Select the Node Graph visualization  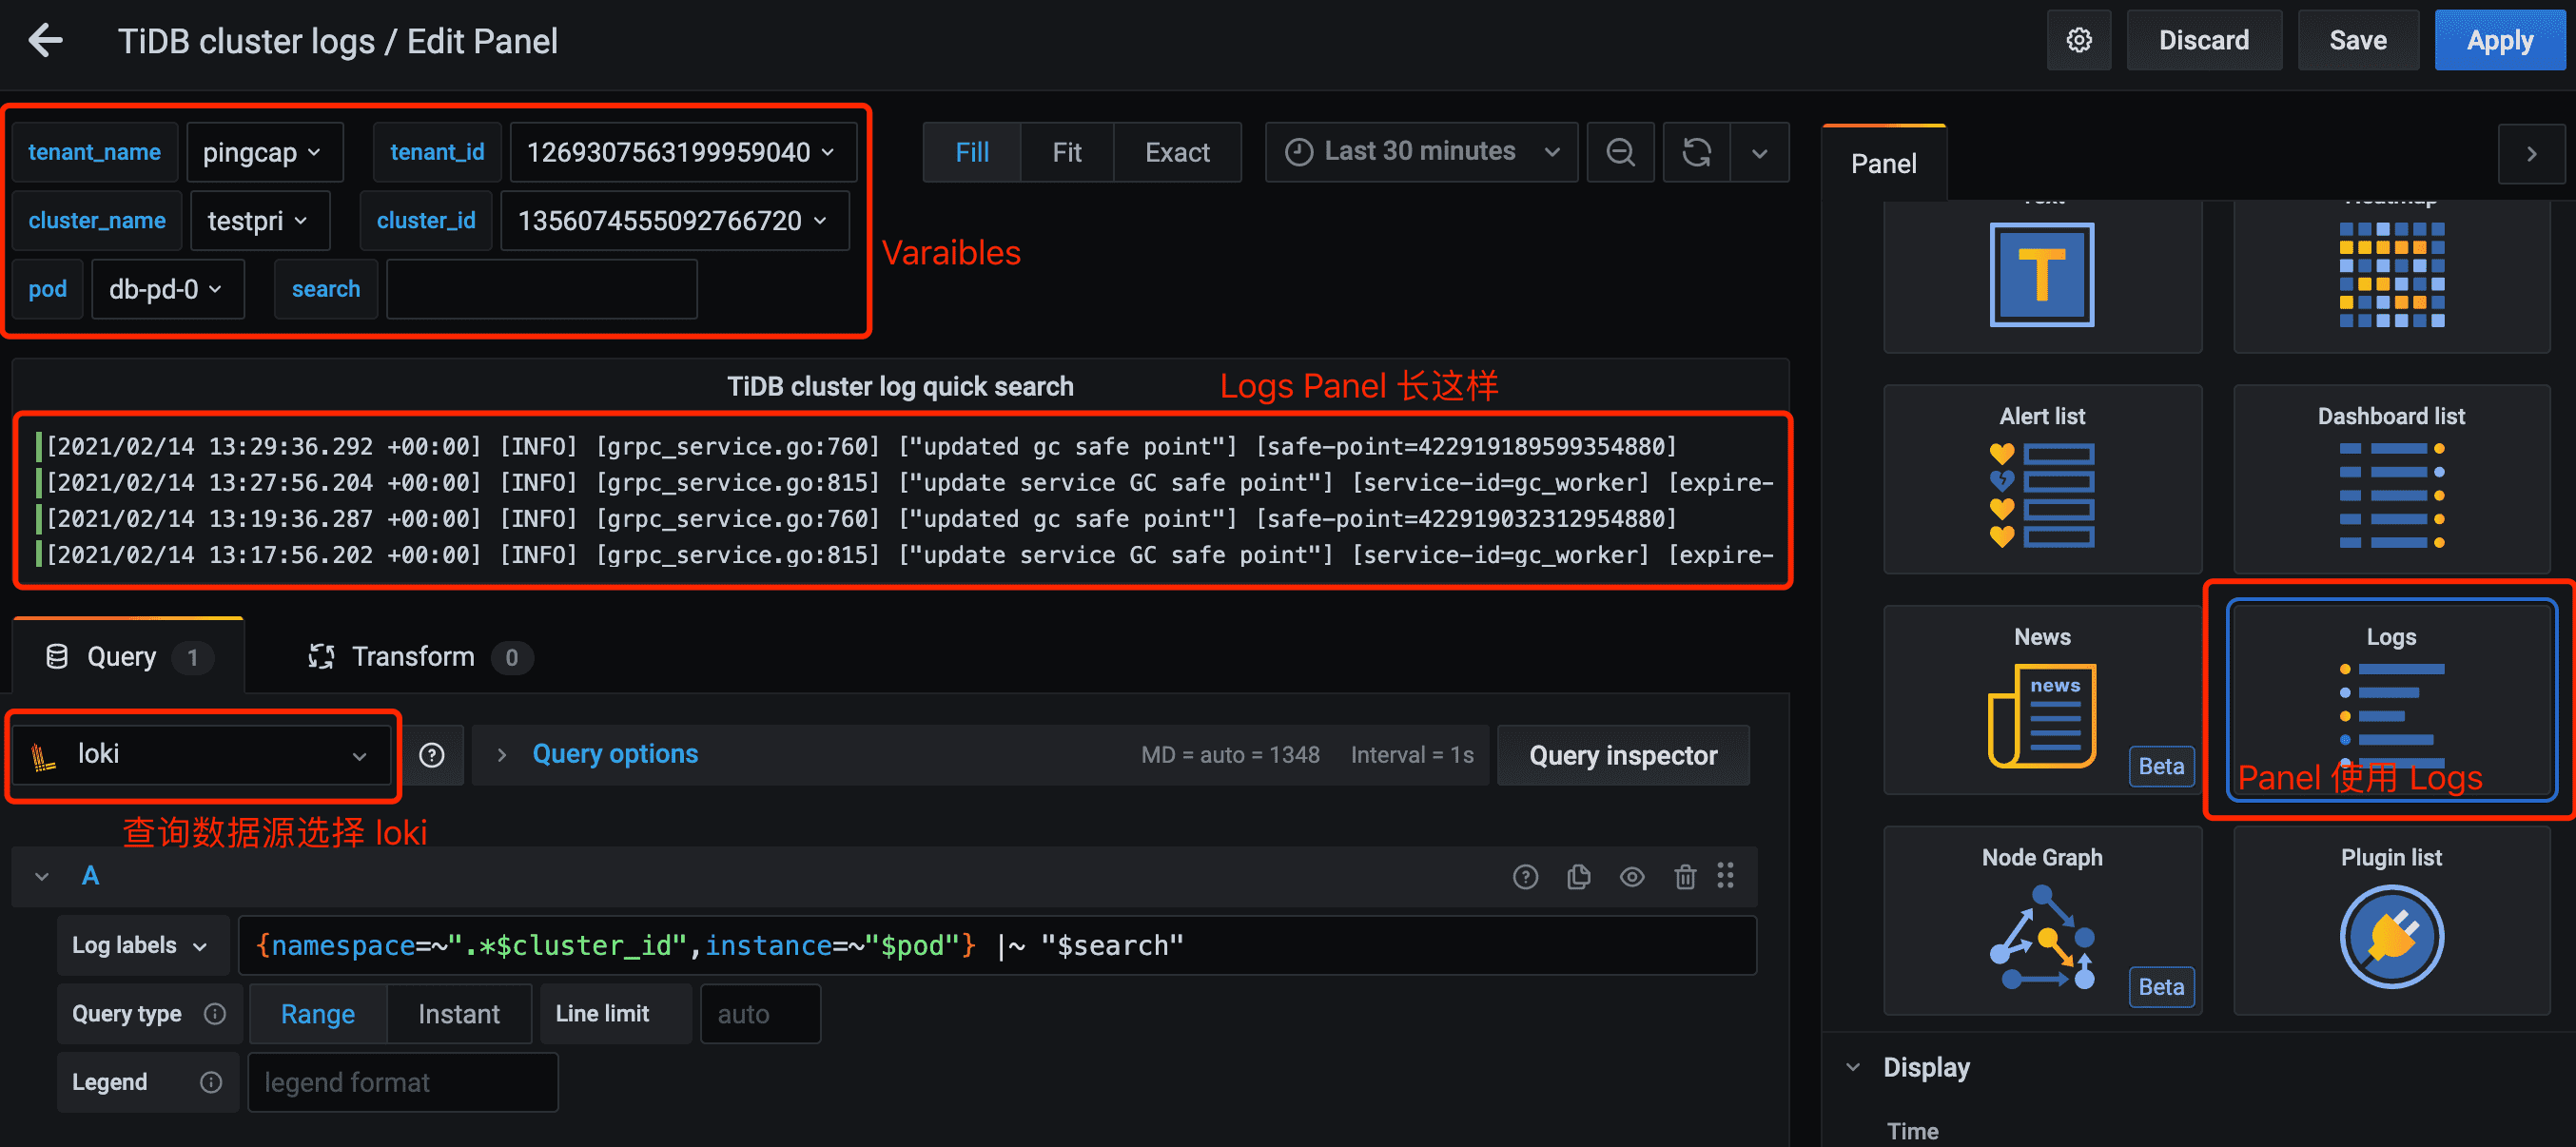[2042, 920]
